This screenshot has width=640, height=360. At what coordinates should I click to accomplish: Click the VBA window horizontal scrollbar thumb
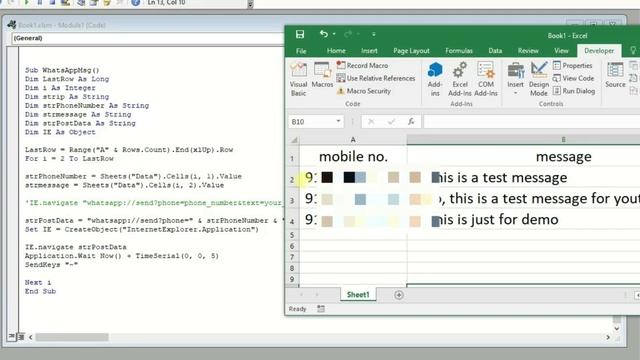click(72, 337)
